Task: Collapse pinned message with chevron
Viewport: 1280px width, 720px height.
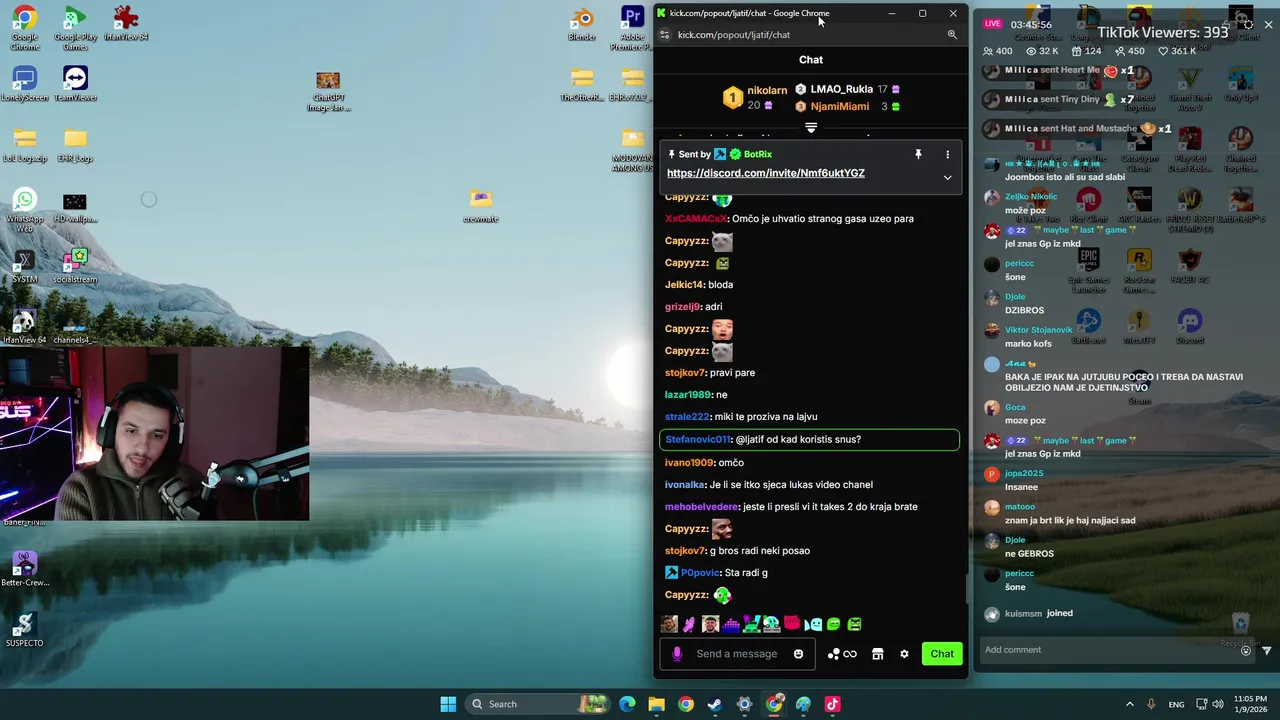Action: pyautogui.click(x=947, y=177)
